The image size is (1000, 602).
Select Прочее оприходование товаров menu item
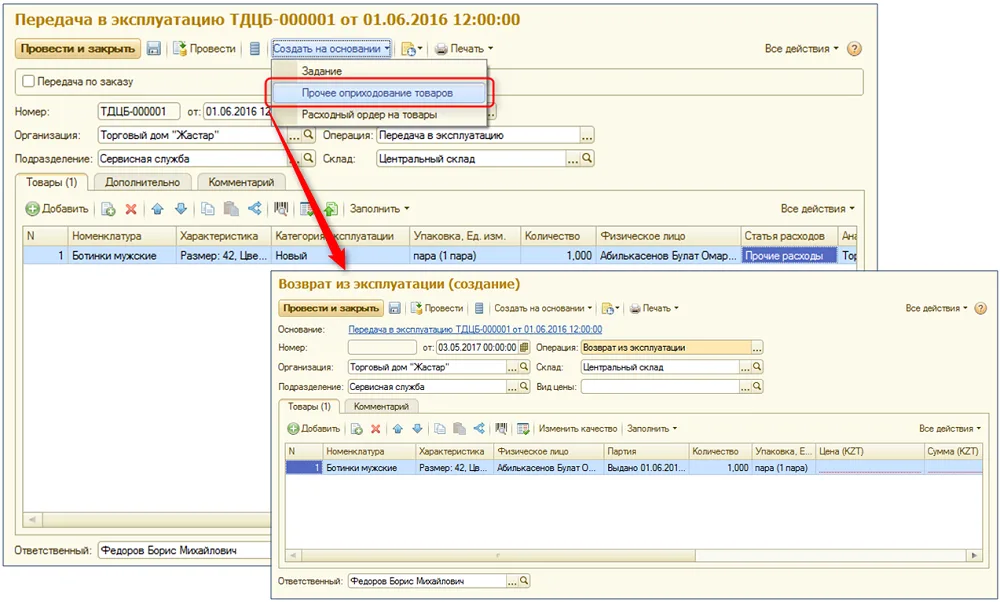click(377, 93)
